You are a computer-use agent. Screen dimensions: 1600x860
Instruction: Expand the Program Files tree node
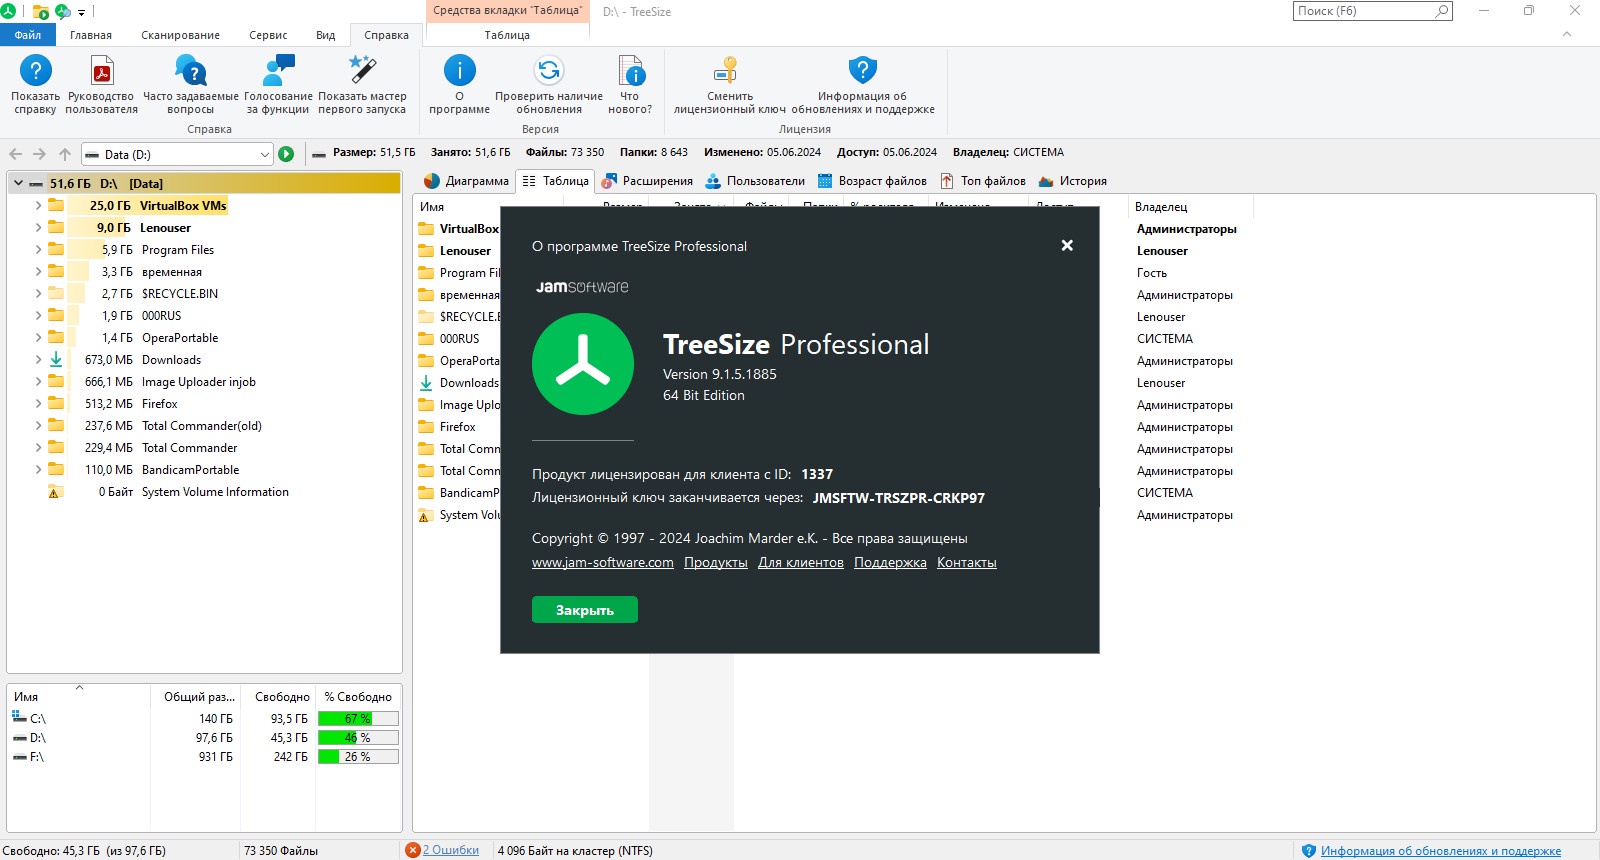[38, 249]
